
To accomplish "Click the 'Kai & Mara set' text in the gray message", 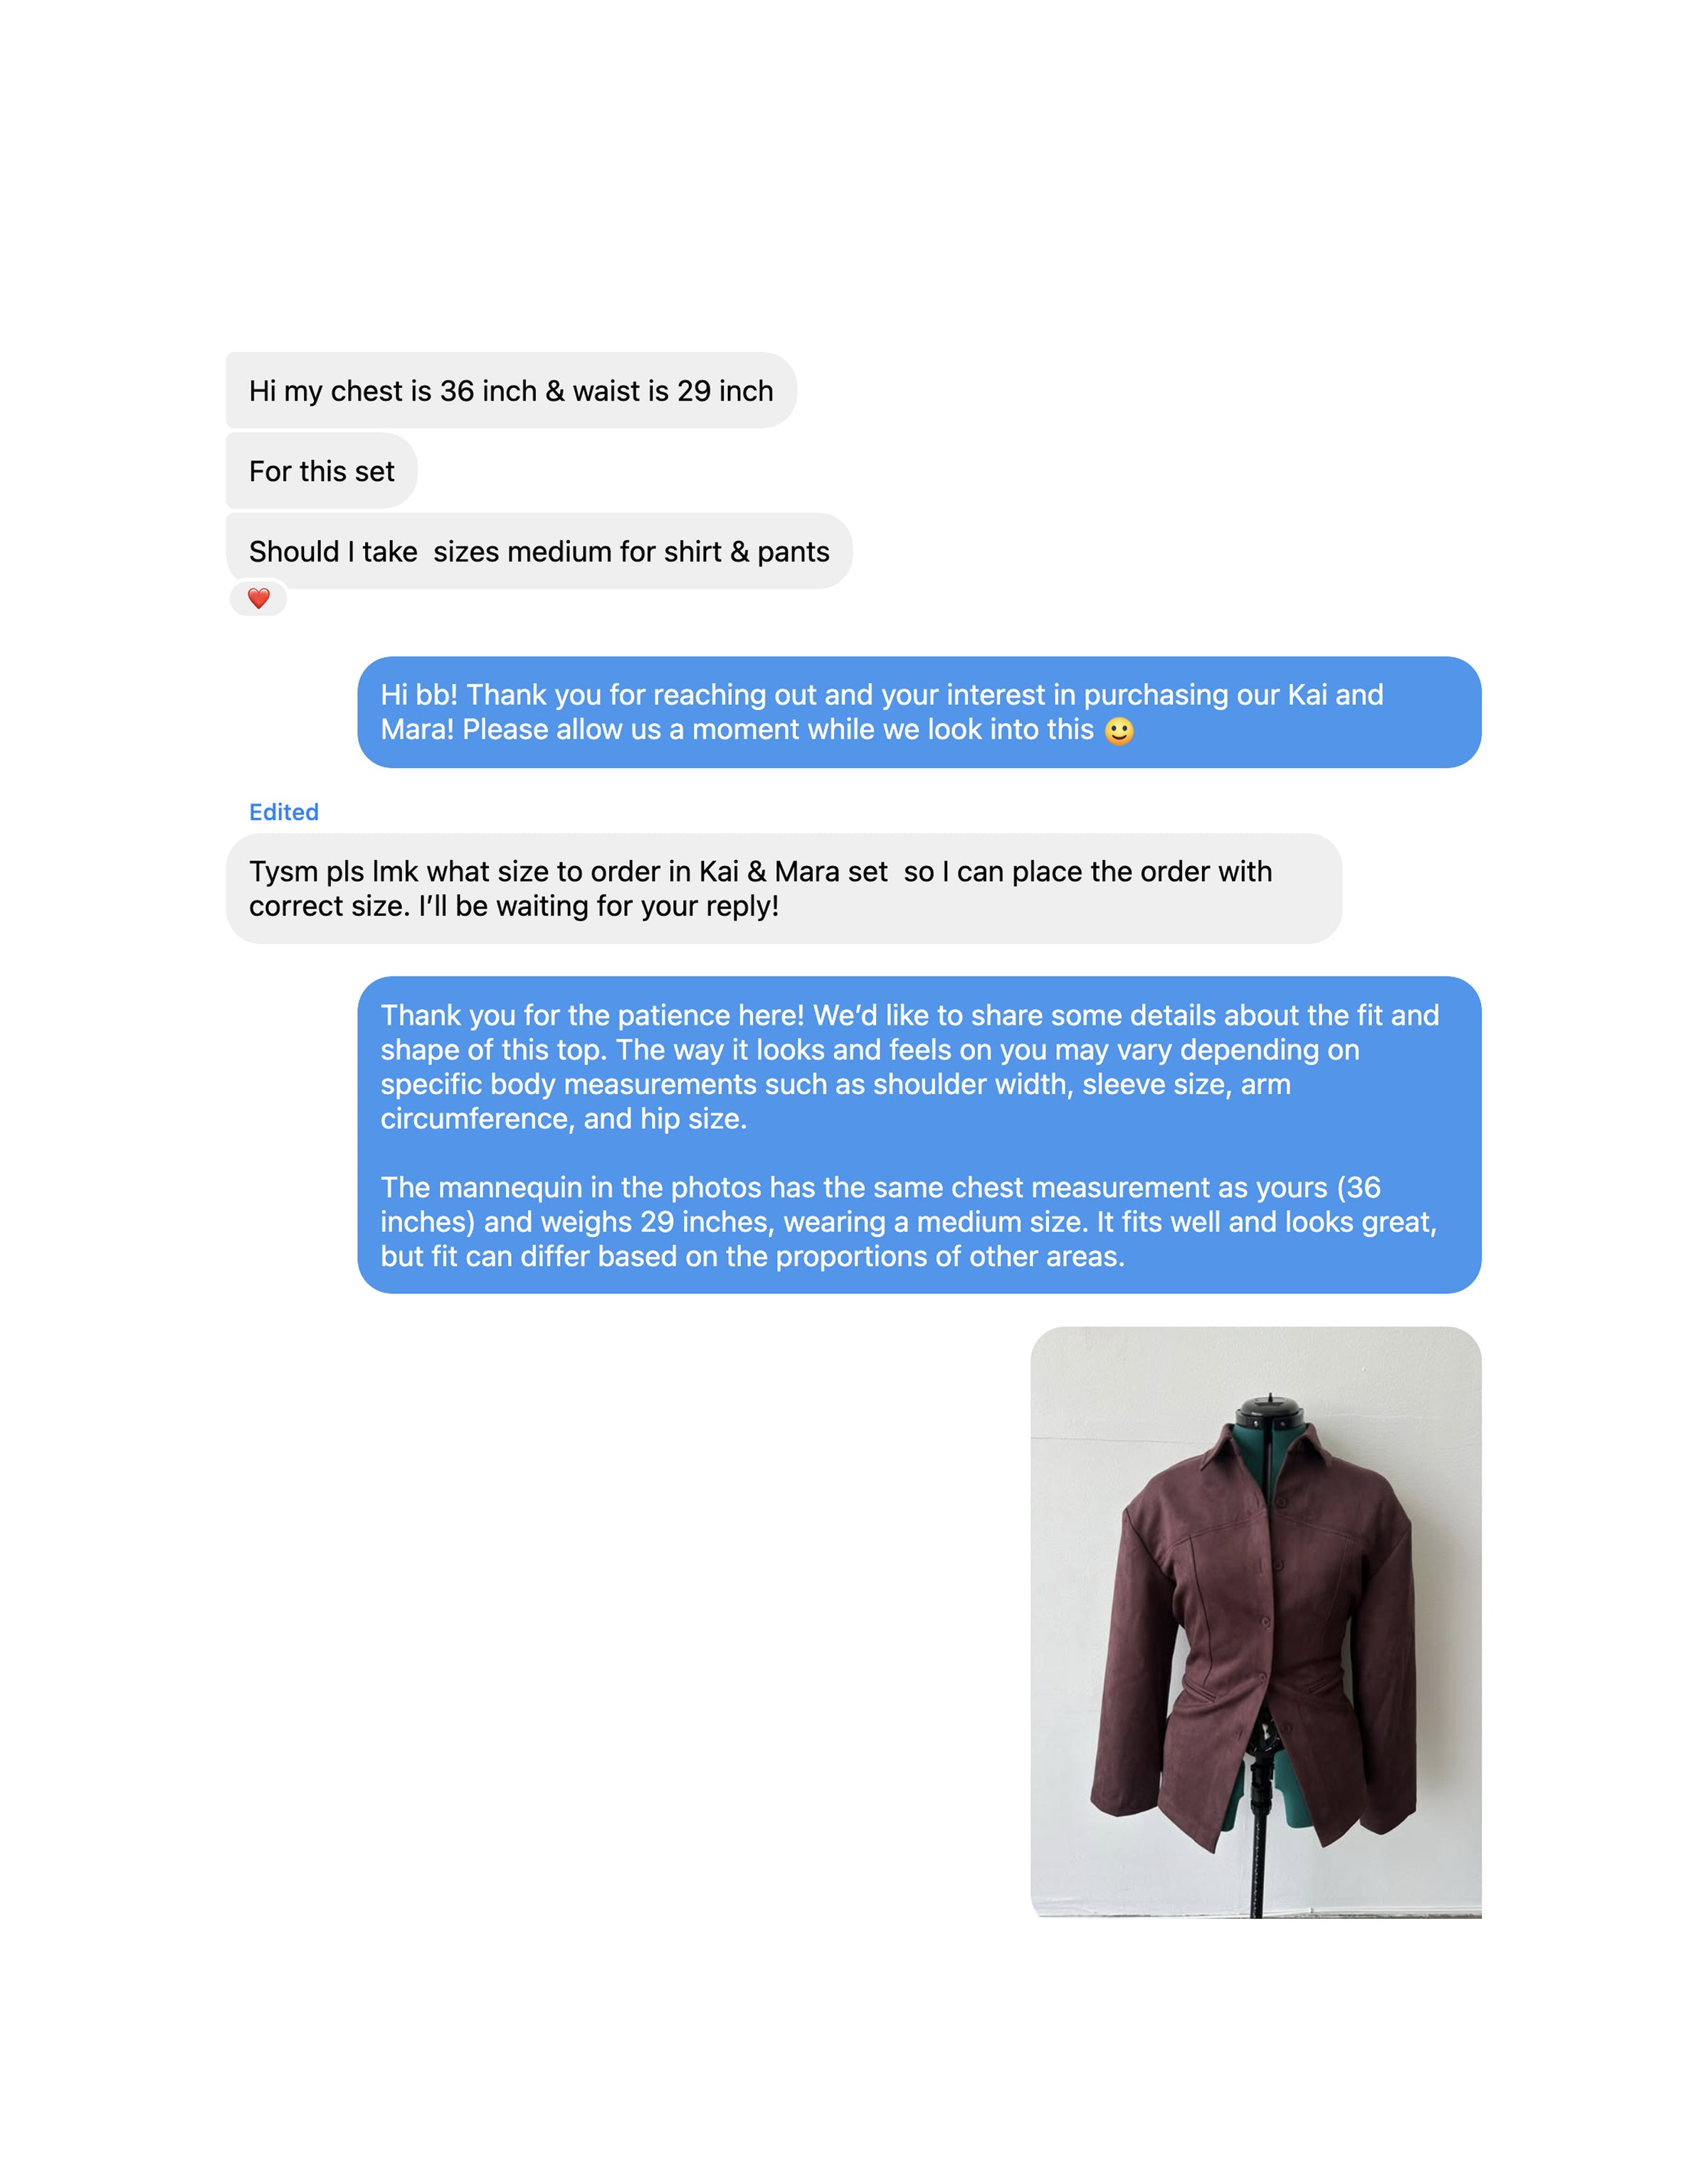I will [x=793, y=871].
